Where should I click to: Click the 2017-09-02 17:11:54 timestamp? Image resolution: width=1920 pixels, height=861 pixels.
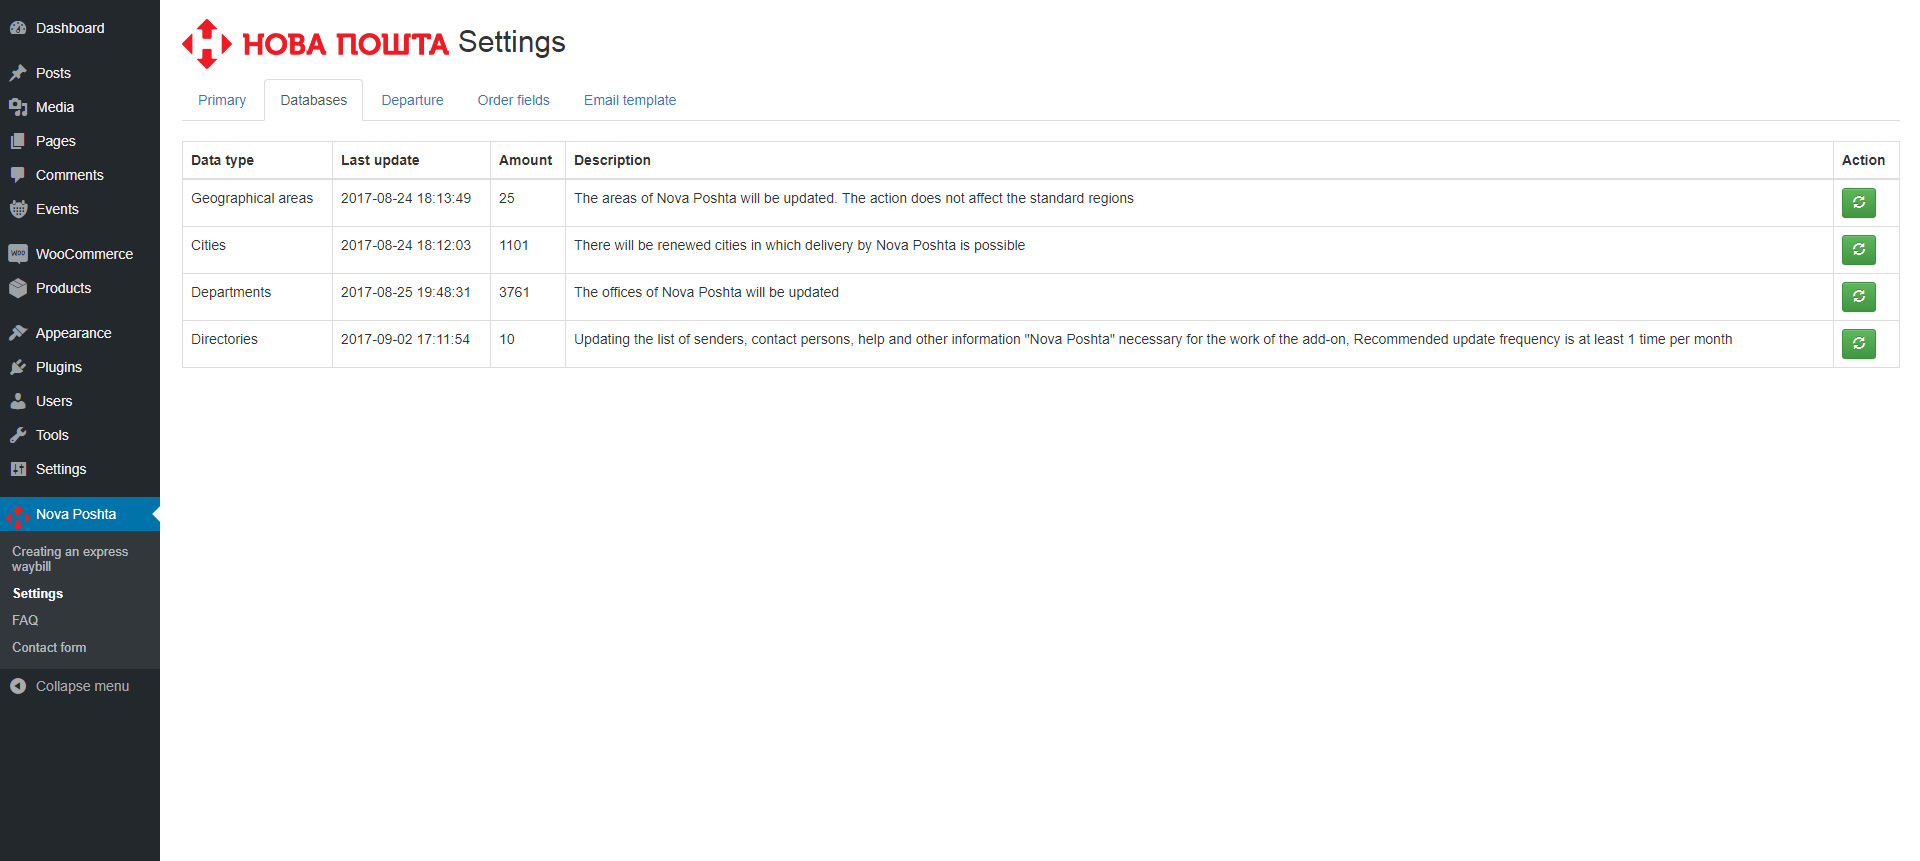(x=405, y=339)
